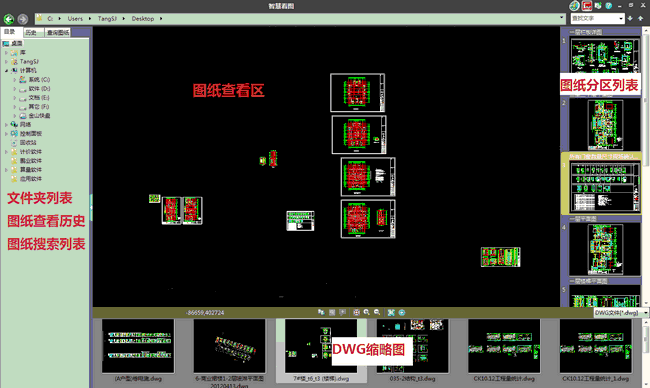The width and height of the screenshot is (650, 388).
Task: Go back with the green back arrow
Action: pos(9,19)
